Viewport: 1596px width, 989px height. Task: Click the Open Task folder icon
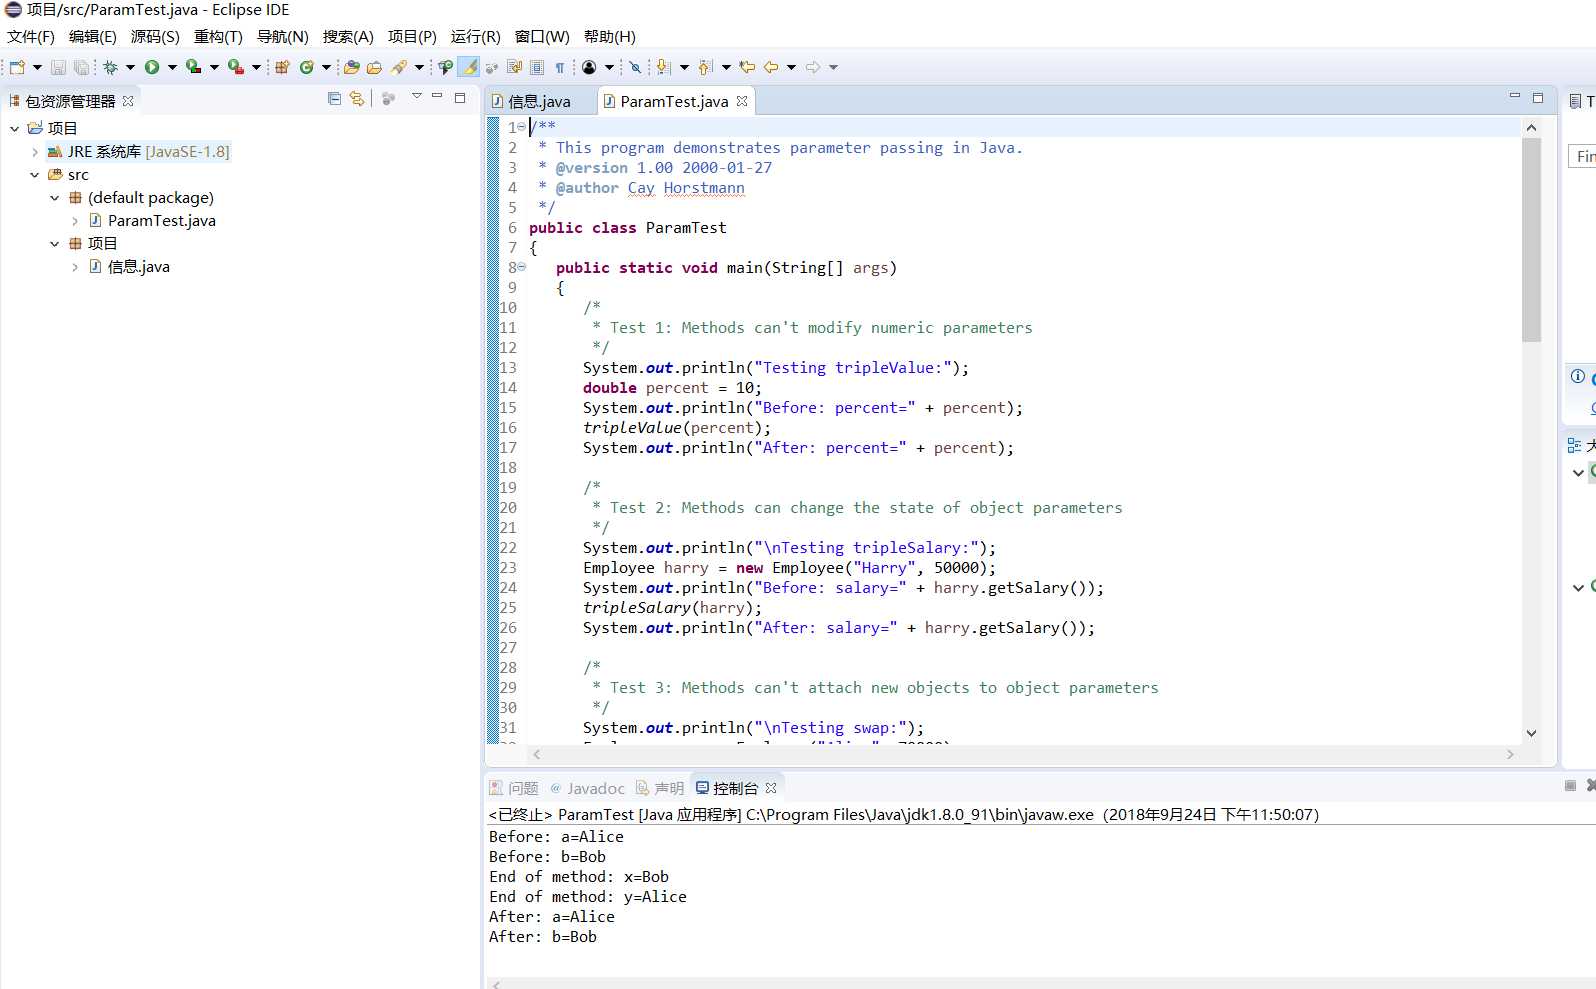(374, 67)
